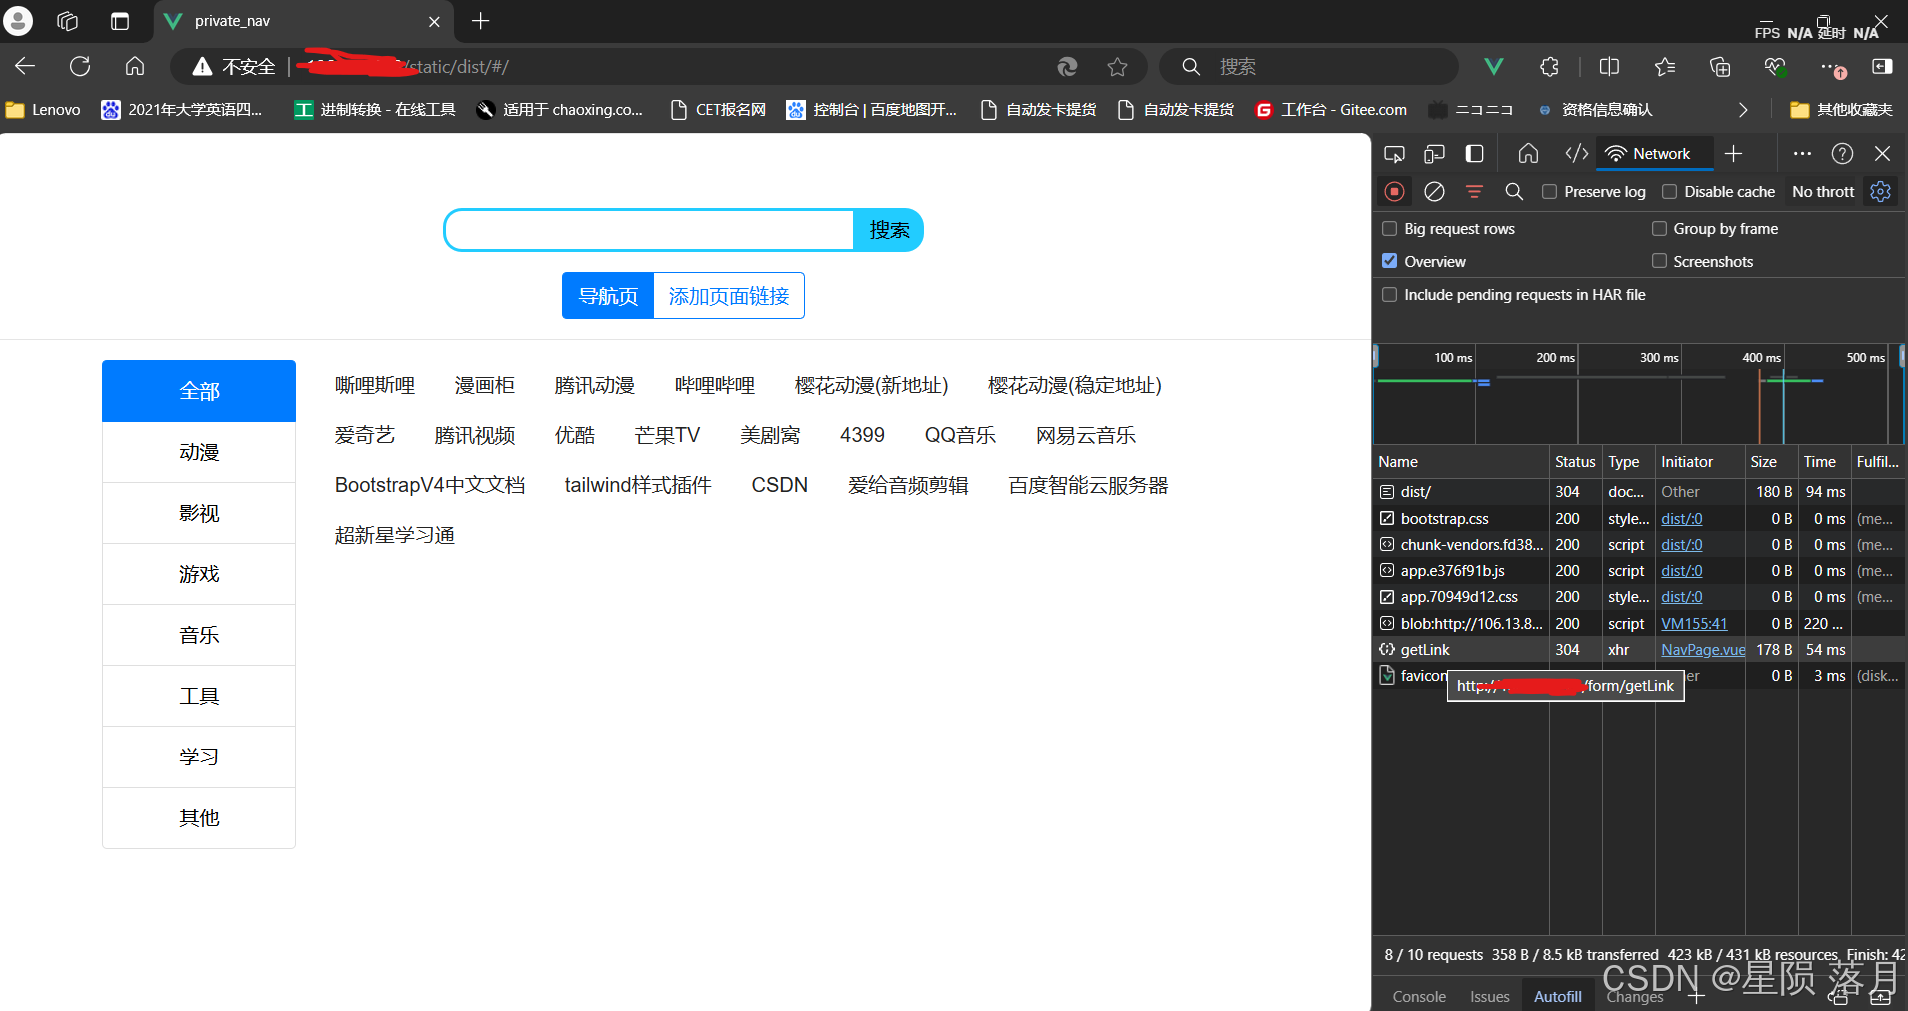Add more tools with plus in DevTools
1908x1011 pixels.
click(x=1734, y=154)
